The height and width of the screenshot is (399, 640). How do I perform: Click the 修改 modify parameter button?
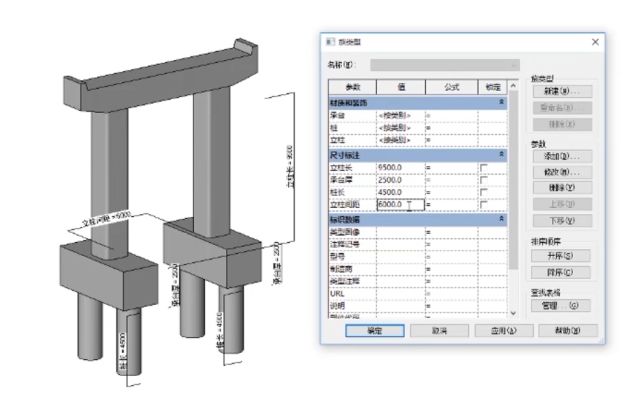pos(562,172)
